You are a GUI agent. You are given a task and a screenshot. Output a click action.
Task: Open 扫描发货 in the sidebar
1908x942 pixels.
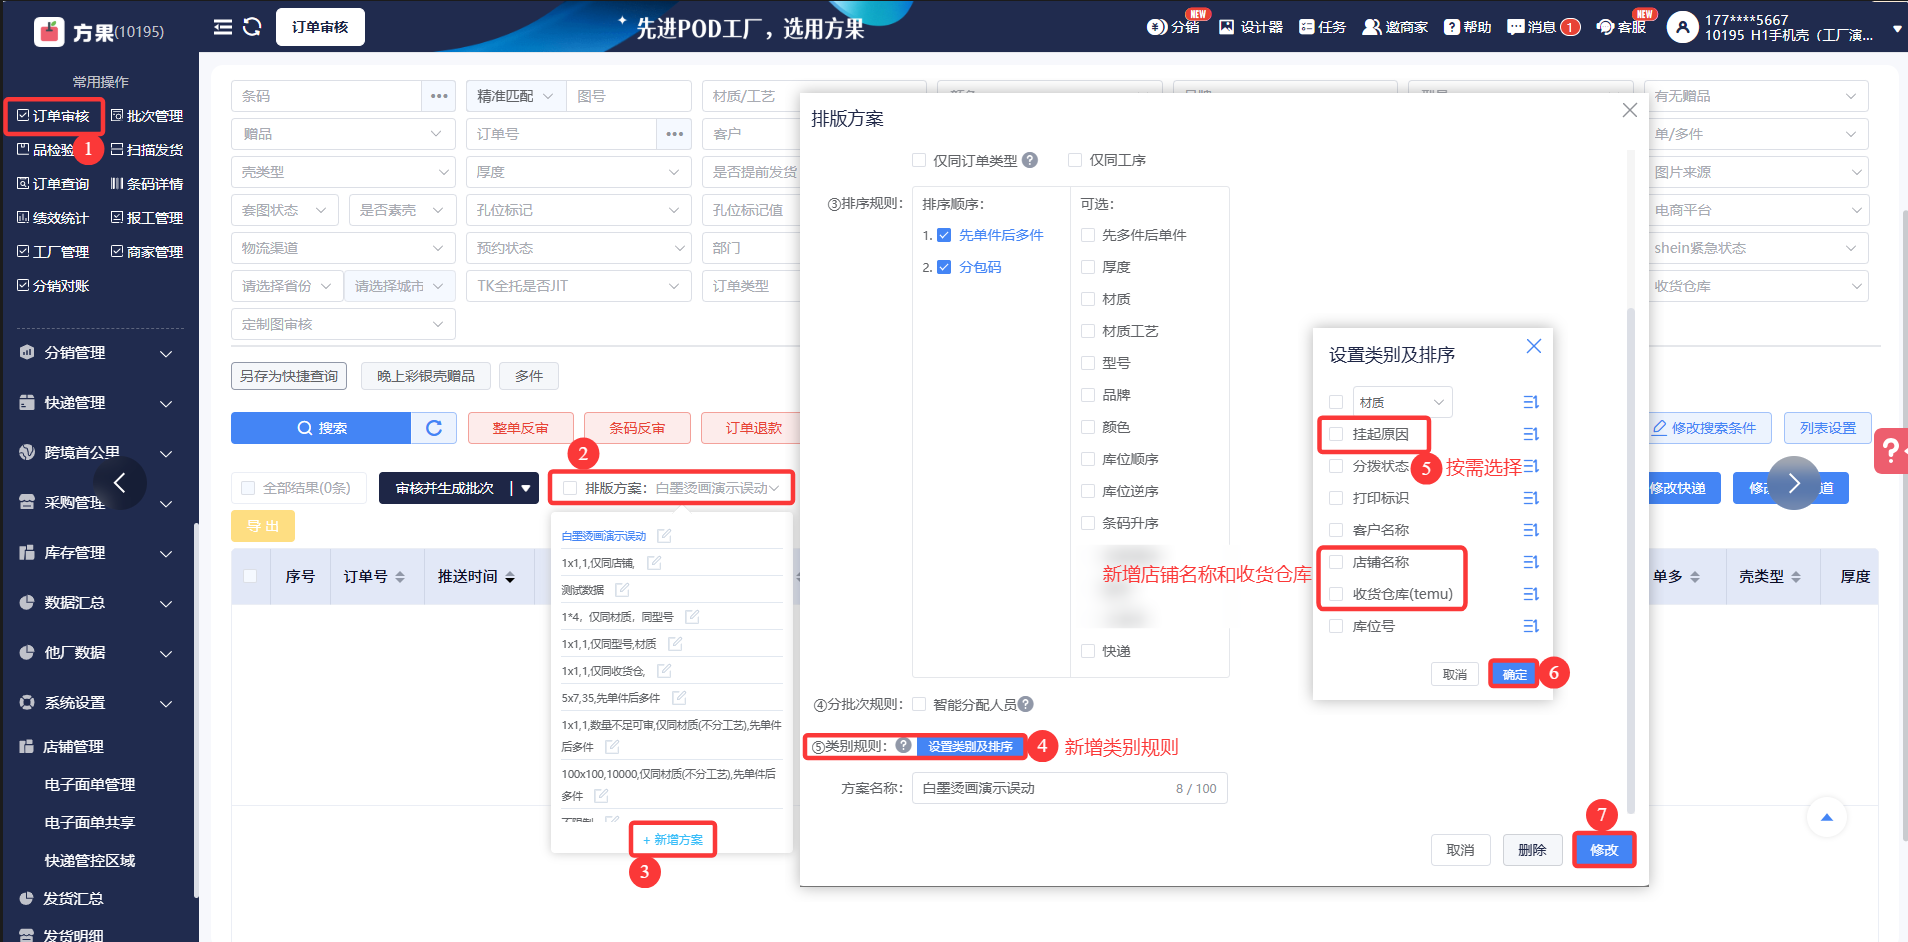coord(147,150)
